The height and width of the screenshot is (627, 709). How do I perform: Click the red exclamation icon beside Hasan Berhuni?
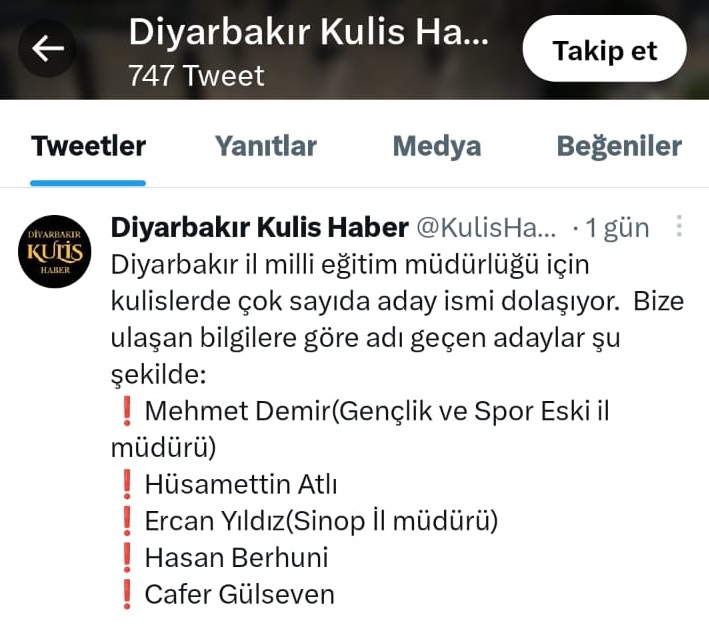[127, 557]
